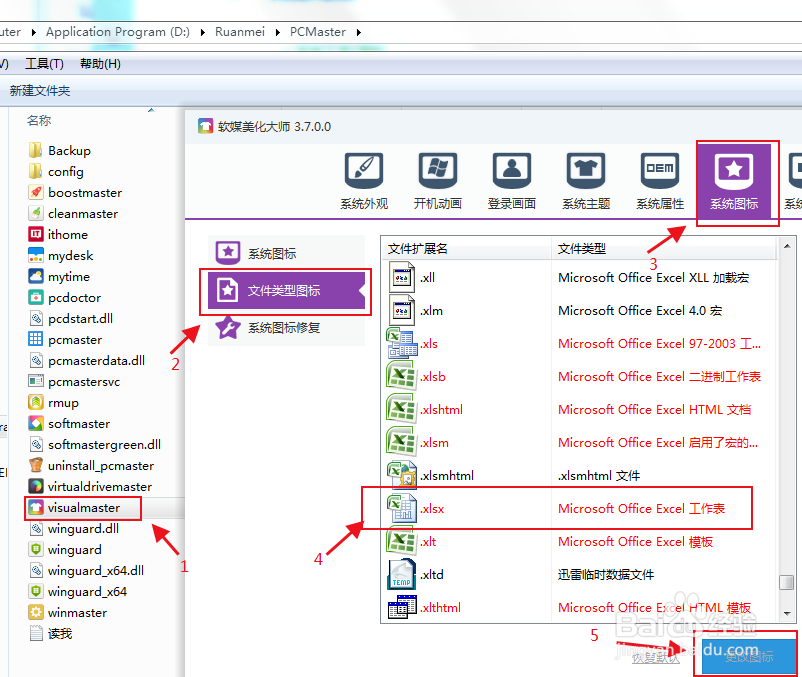Image resolution: width=802 pixels, height=677 pixels.
Task: Open the 开机动画 boot animation section
Action: click(x=438, y=182)
